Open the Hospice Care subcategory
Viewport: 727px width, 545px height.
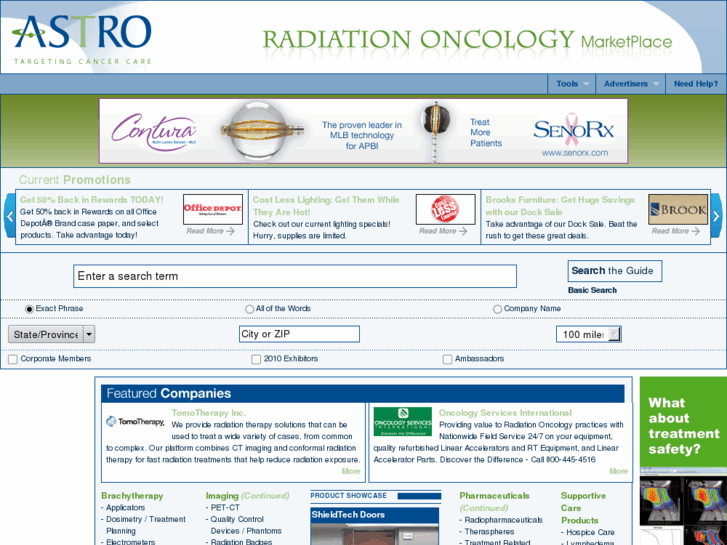pos(590,532)
